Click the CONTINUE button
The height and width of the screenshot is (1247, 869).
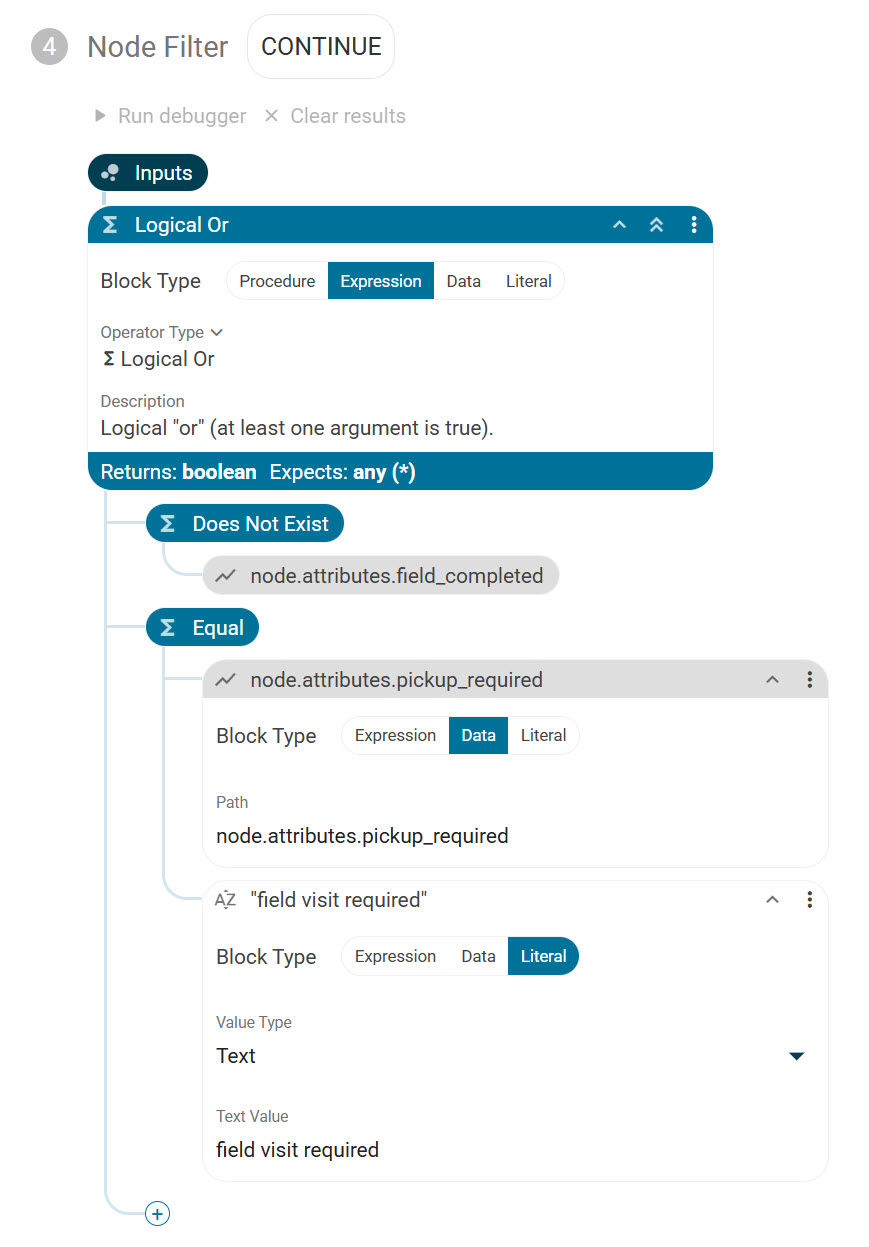tap(321, 47)
